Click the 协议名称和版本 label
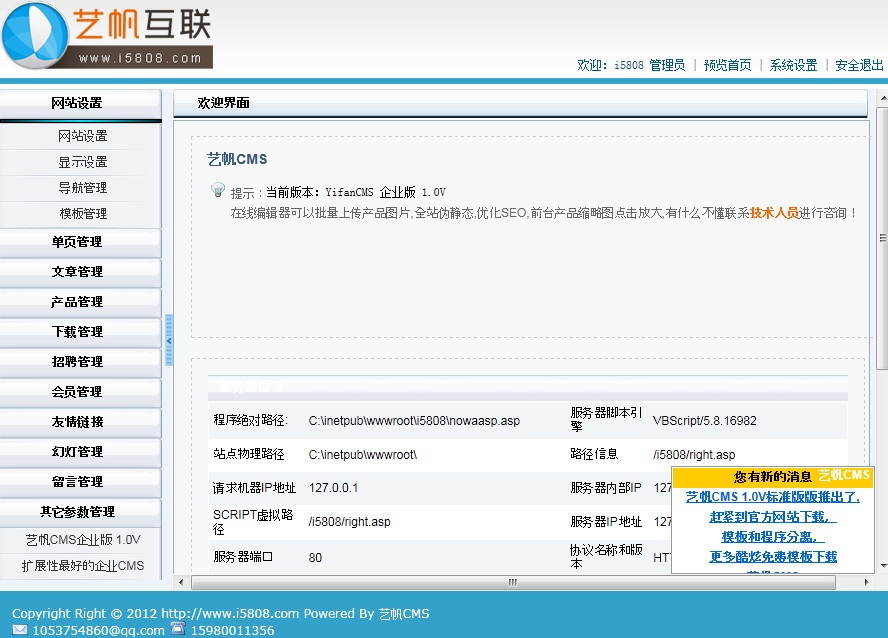This screenshot has width=888, height=638. [605, 556]
